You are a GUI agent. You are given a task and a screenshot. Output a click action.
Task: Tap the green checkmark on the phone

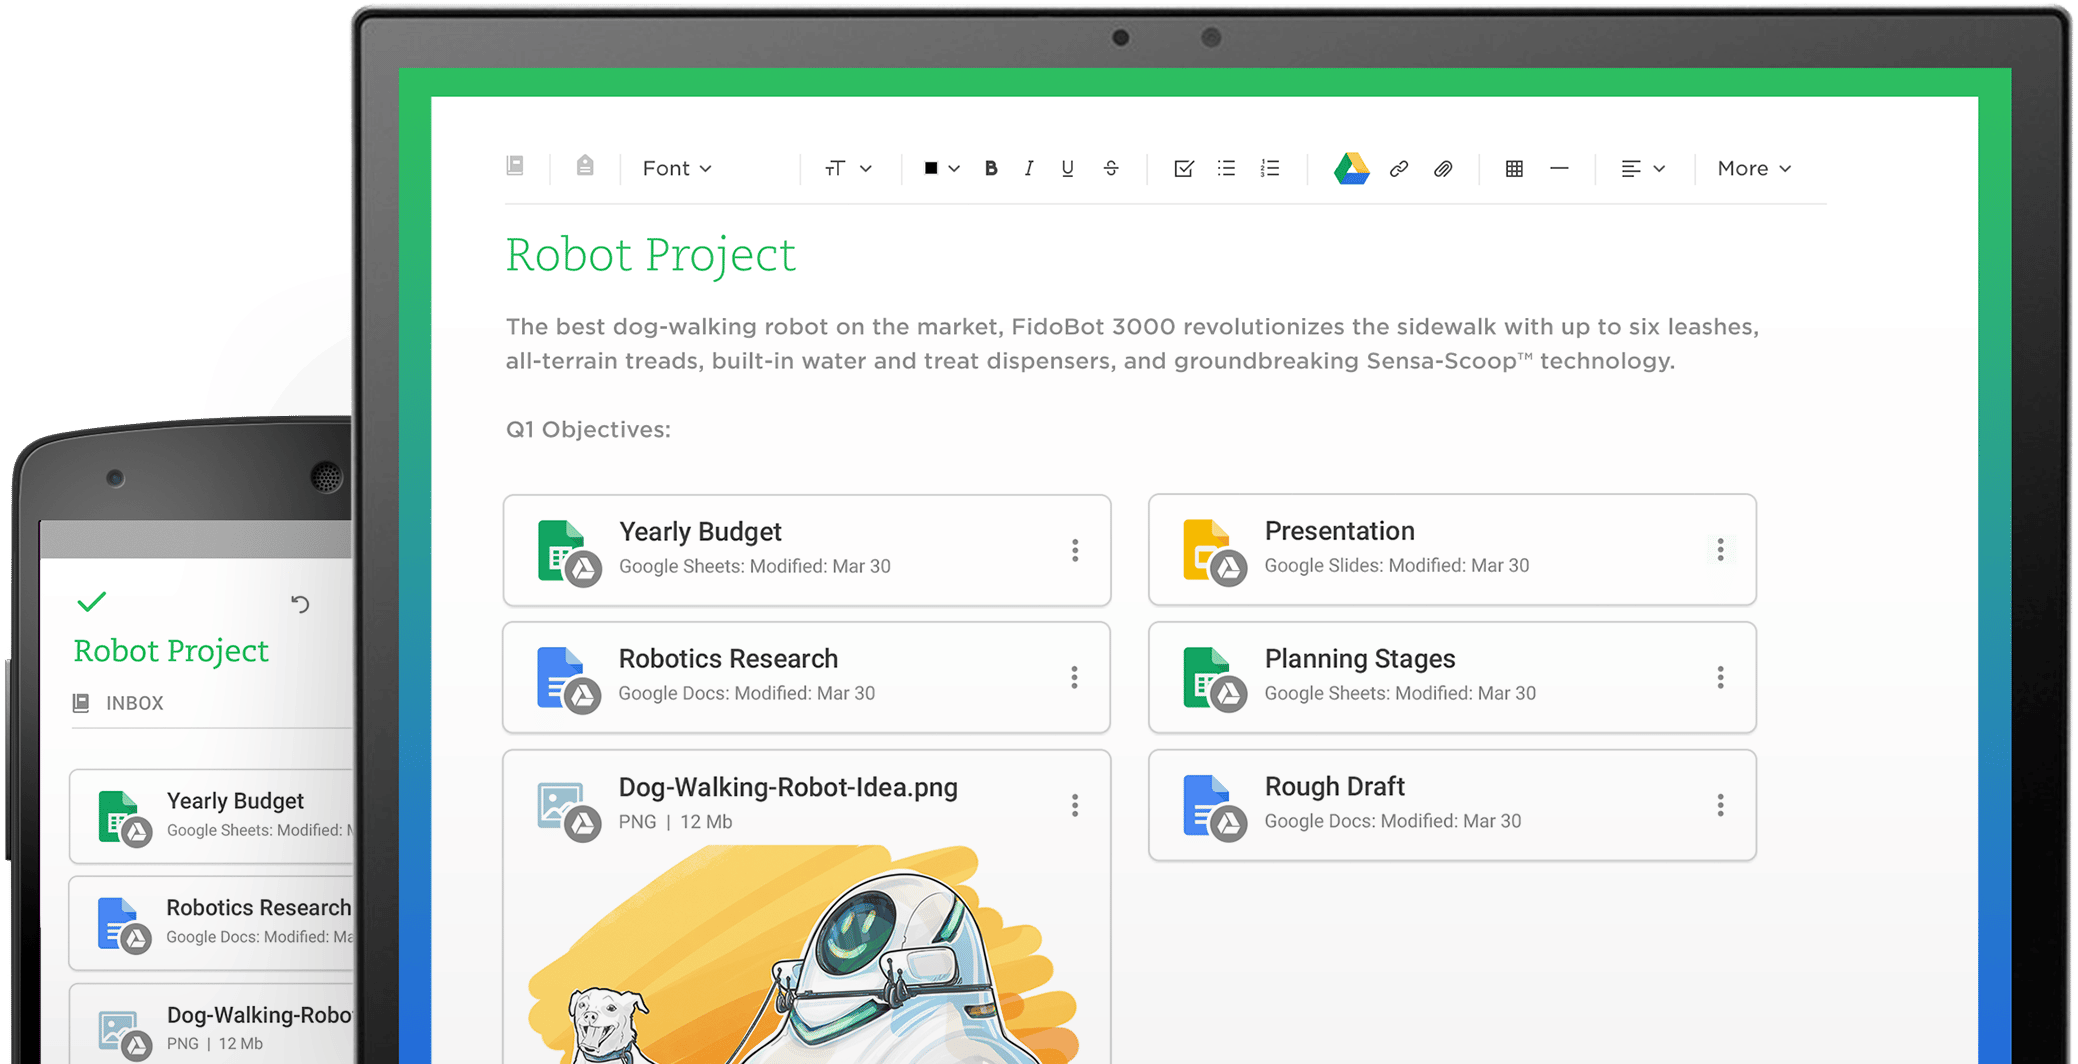click(91, 602)
